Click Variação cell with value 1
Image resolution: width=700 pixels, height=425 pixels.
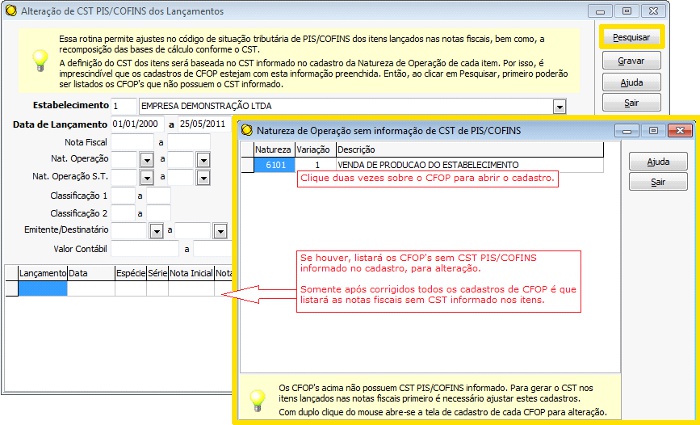pyautogui.click(x=316, y=165)
